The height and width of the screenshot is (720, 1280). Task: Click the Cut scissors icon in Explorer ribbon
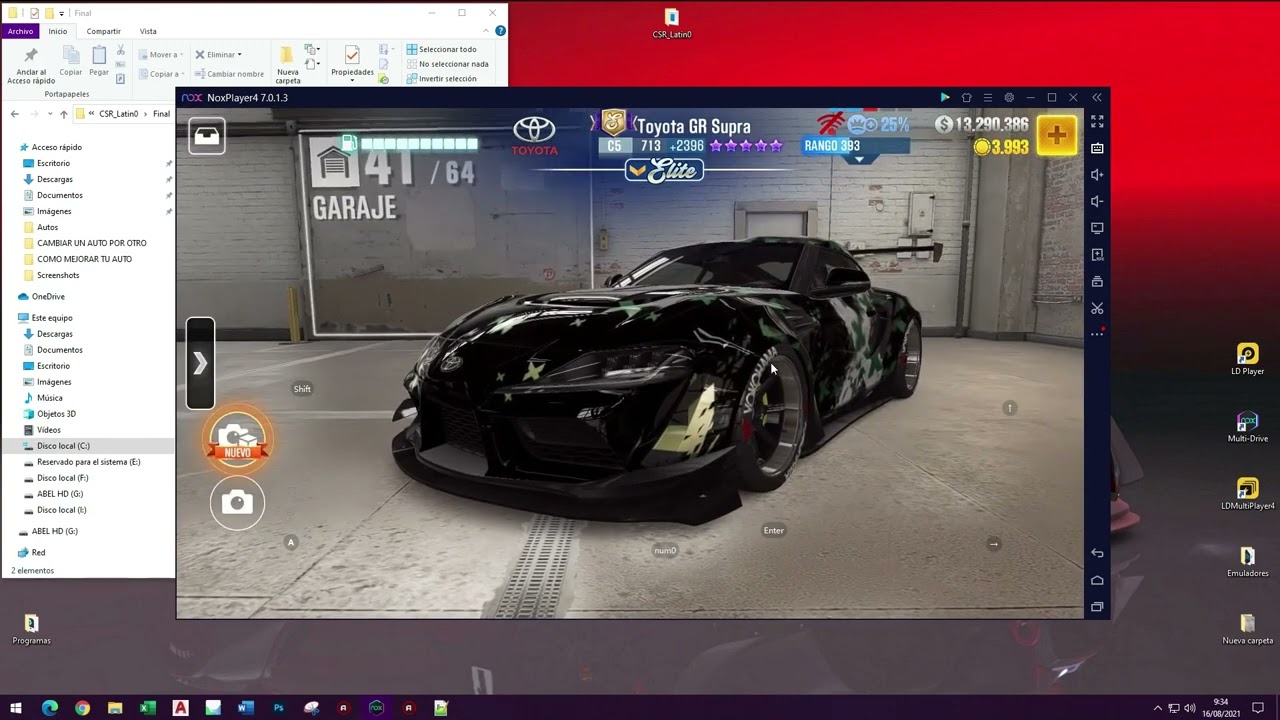[120, 50]
